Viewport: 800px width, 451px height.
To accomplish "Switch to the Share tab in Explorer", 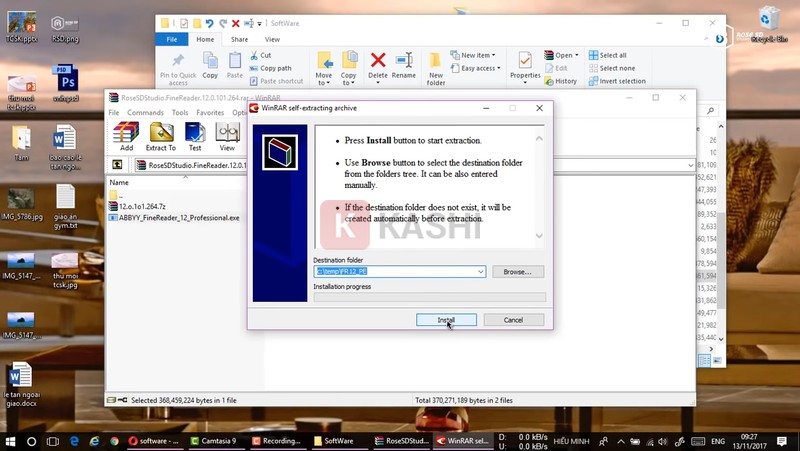I will tap(239, 39).
